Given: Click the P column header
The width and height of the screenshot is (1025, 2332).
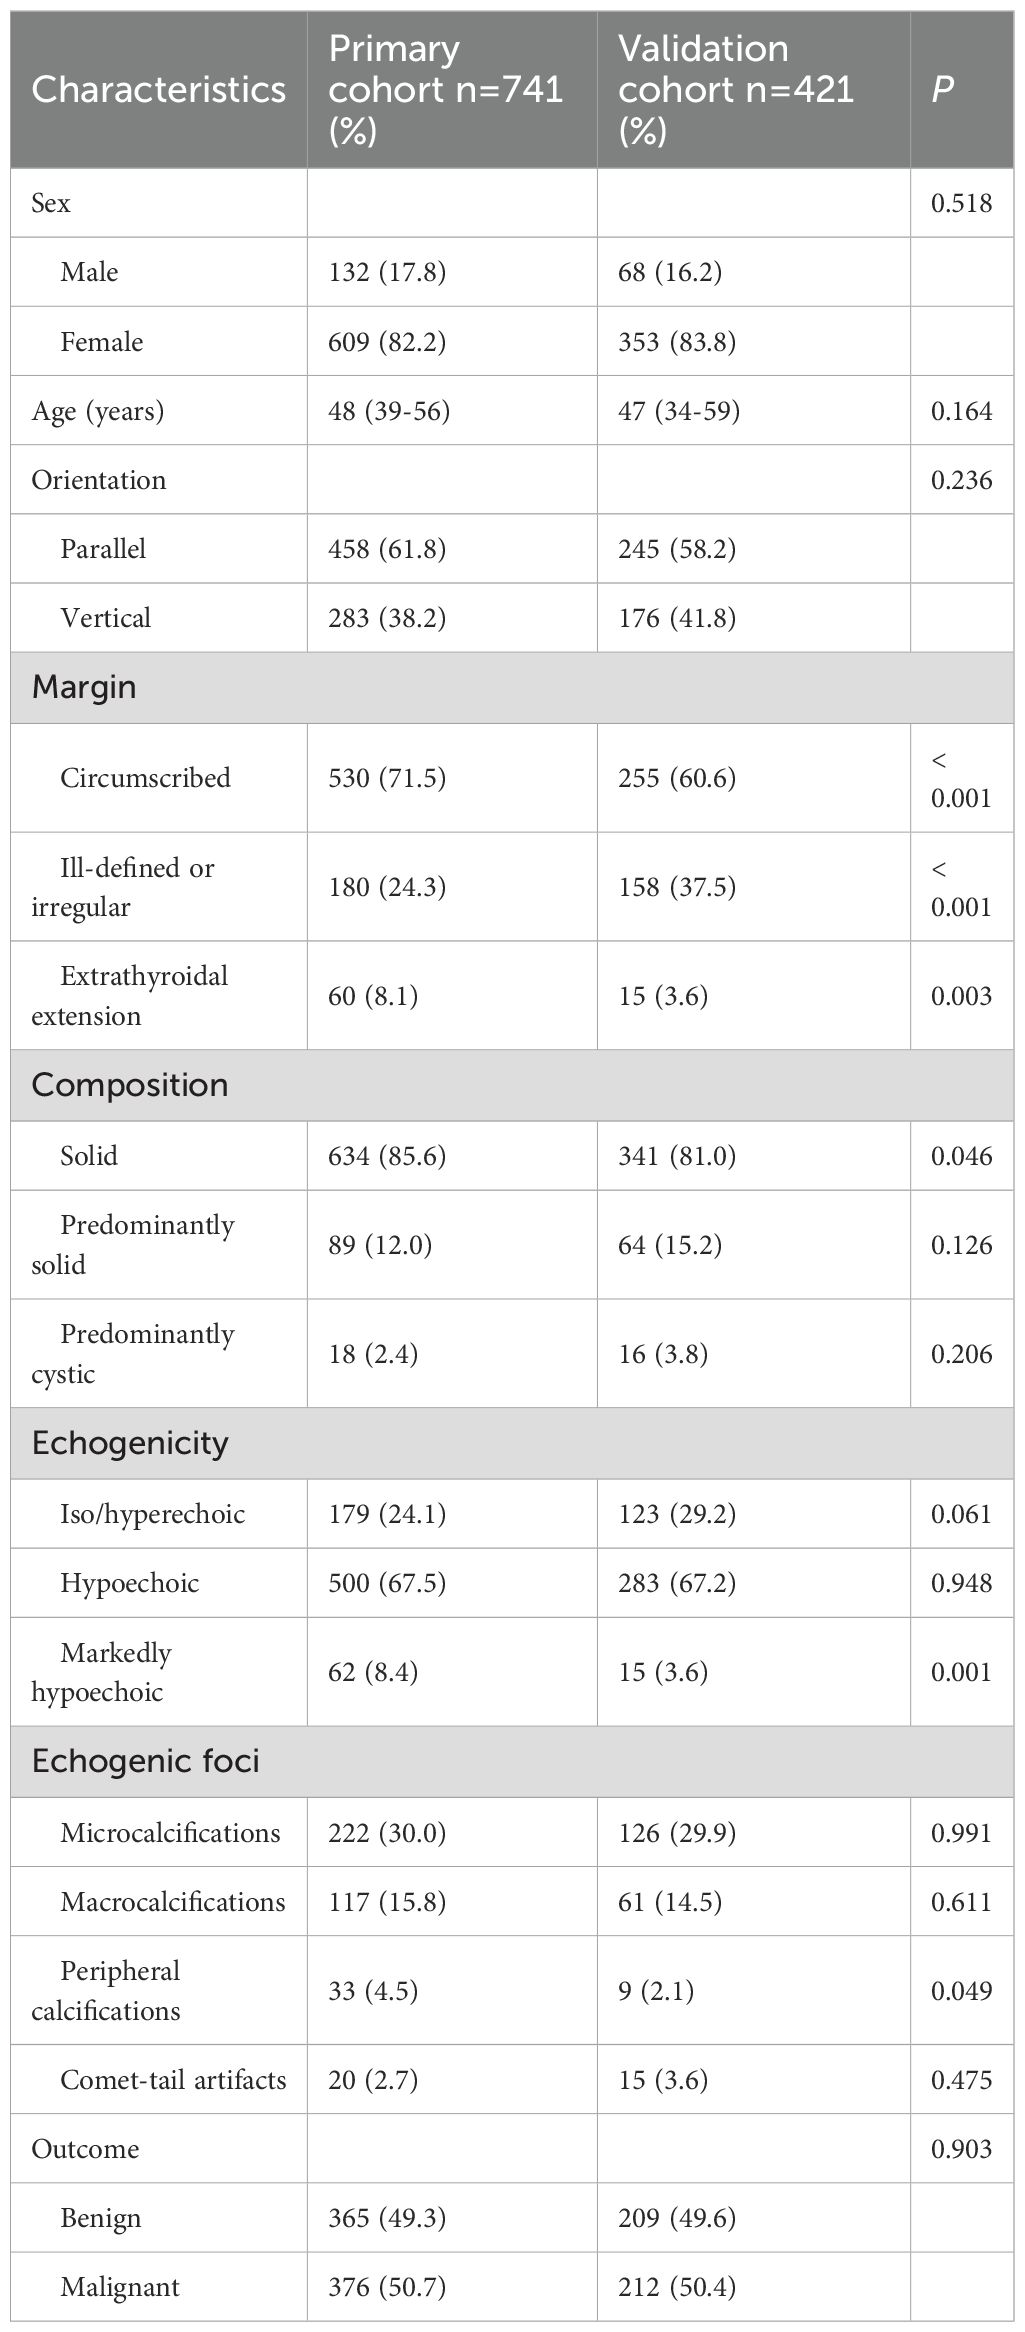Looking at the screenshot, I should pyautogui.click(x=942, y=90).
